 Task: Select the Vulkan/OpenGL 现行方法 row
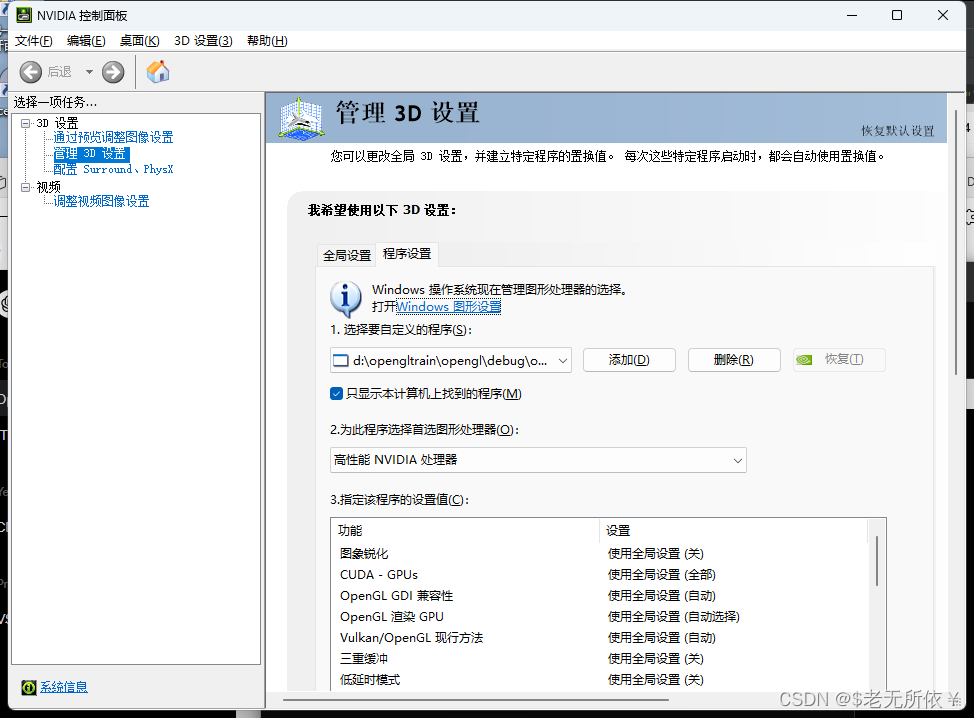point(599,638)
